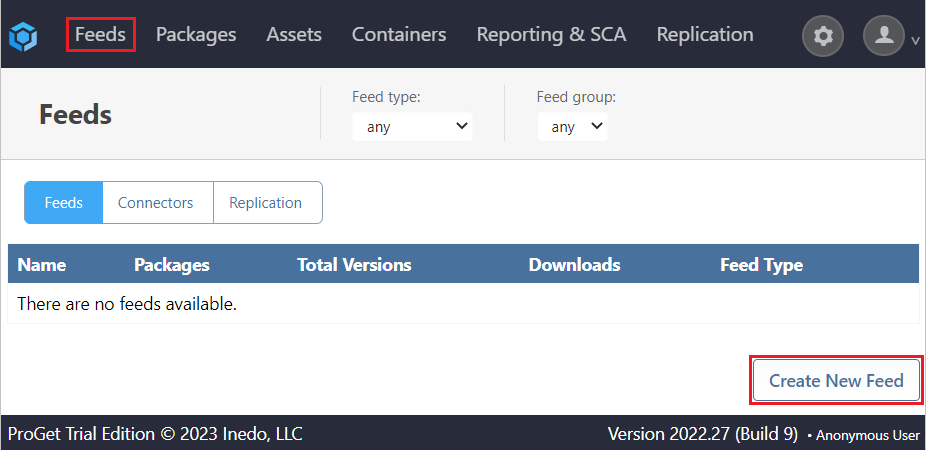Click the Feed Type column header

[x=761, y=265]
